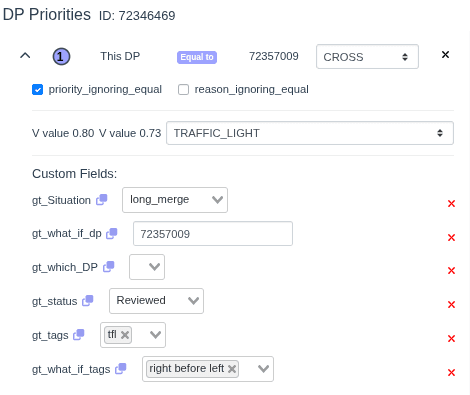Open the CROSS dropdown
The width and height of the screenshot is (470, 395).
(367, 57)
